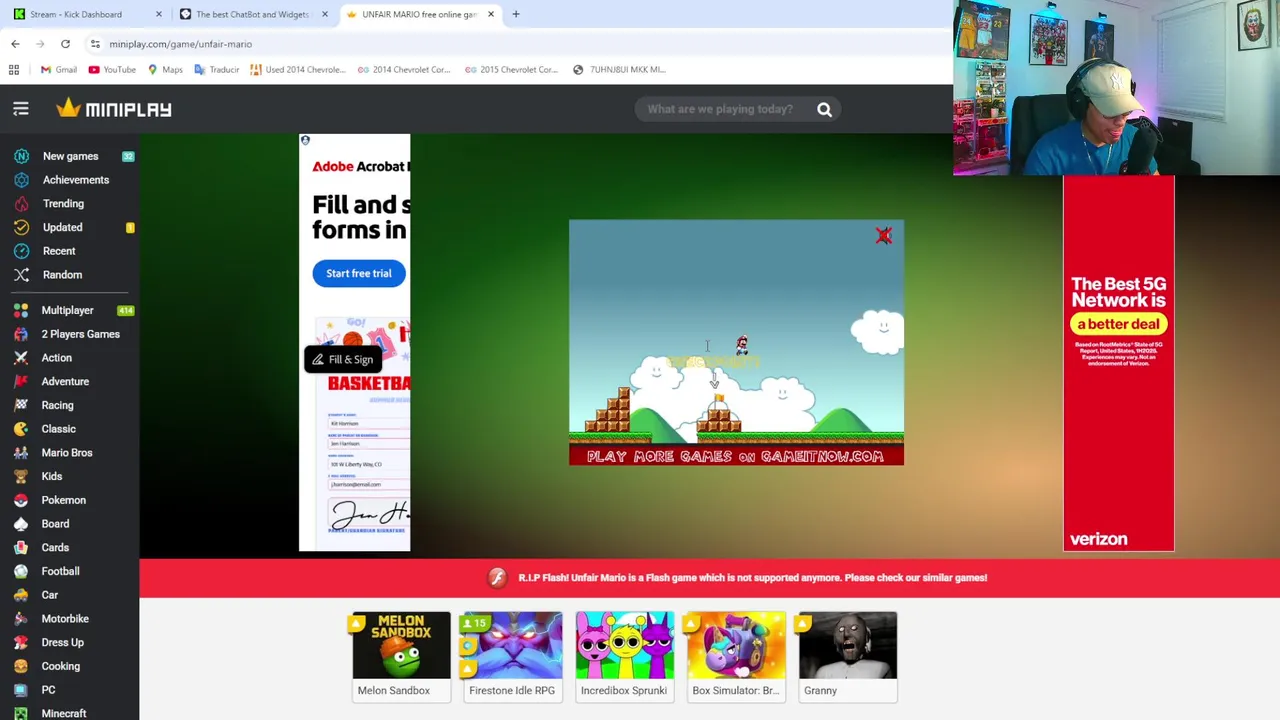Close the Kick Dashboard tab
The height and width of the screenshot is (720, 1280).
click(x=158, y=14)
